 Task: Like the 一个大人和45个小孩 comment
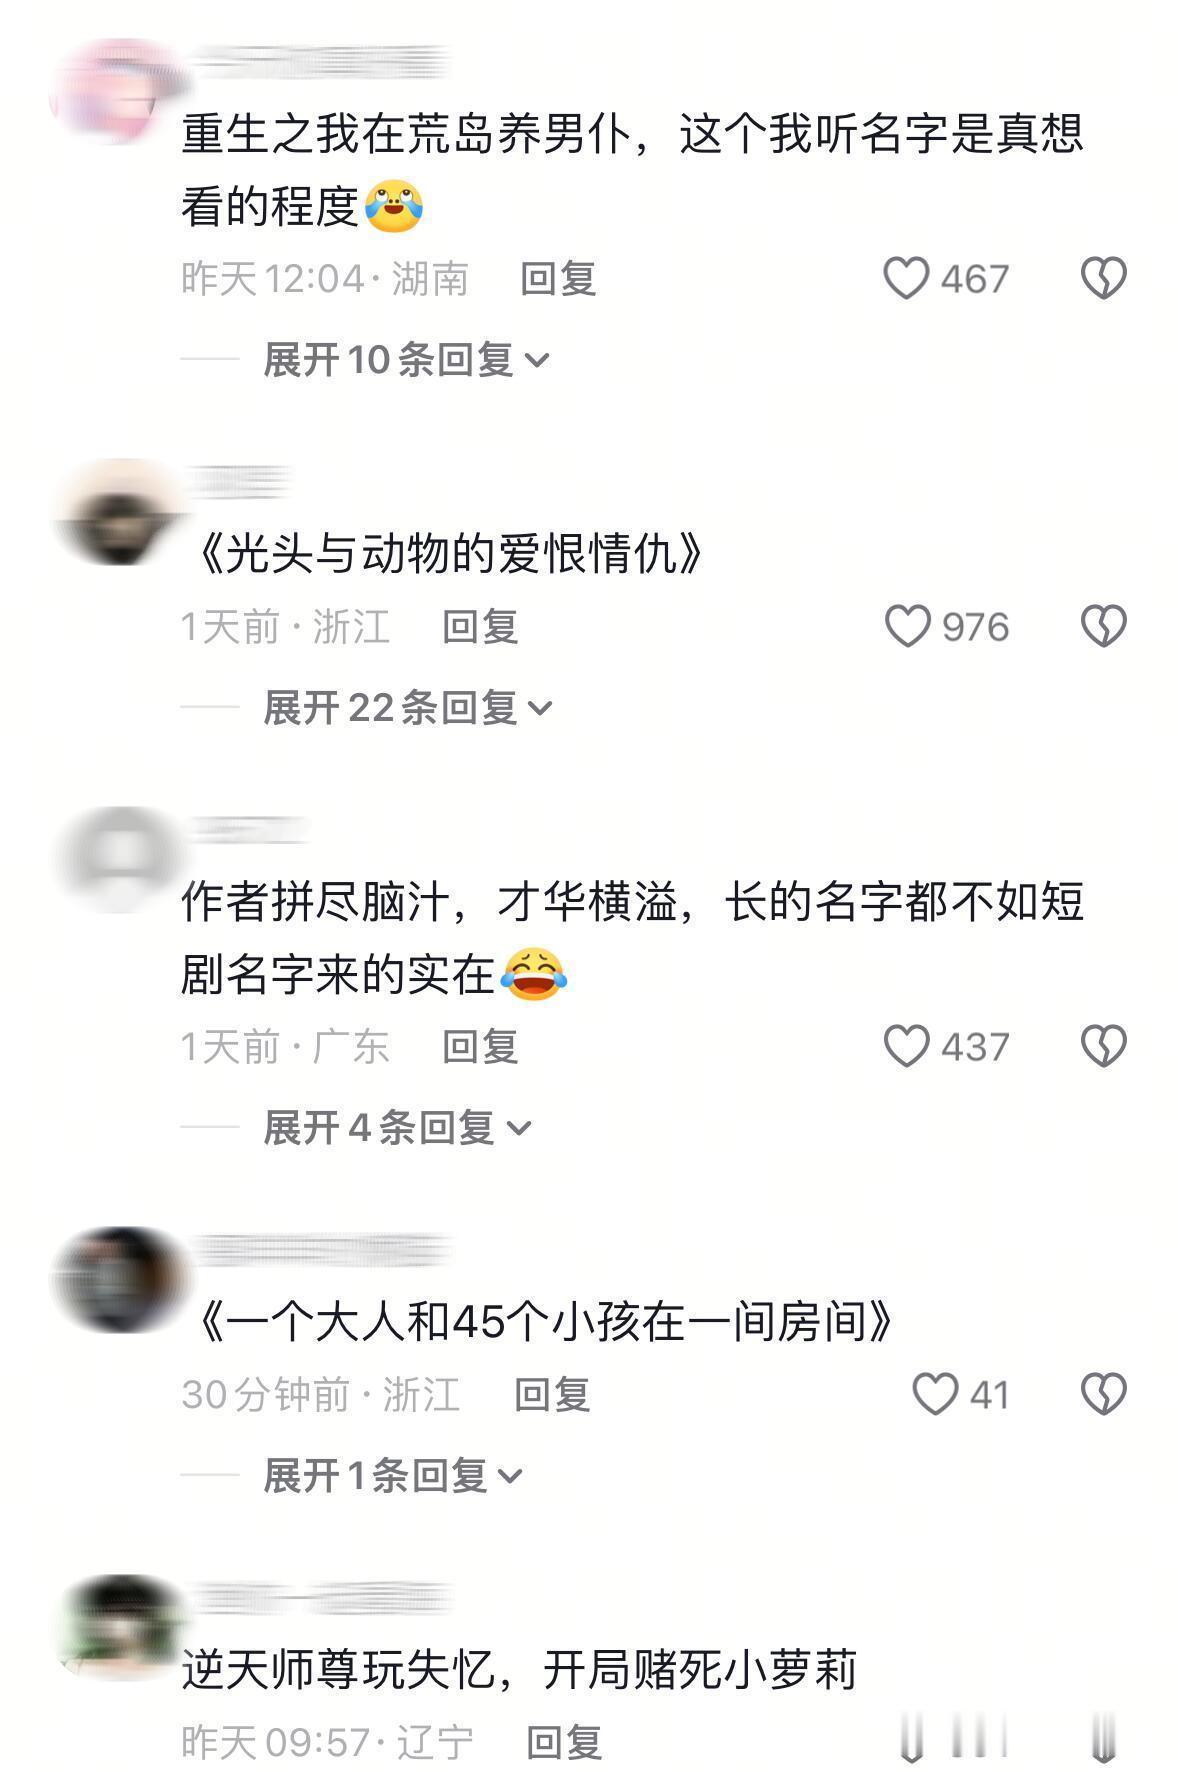935,1394
